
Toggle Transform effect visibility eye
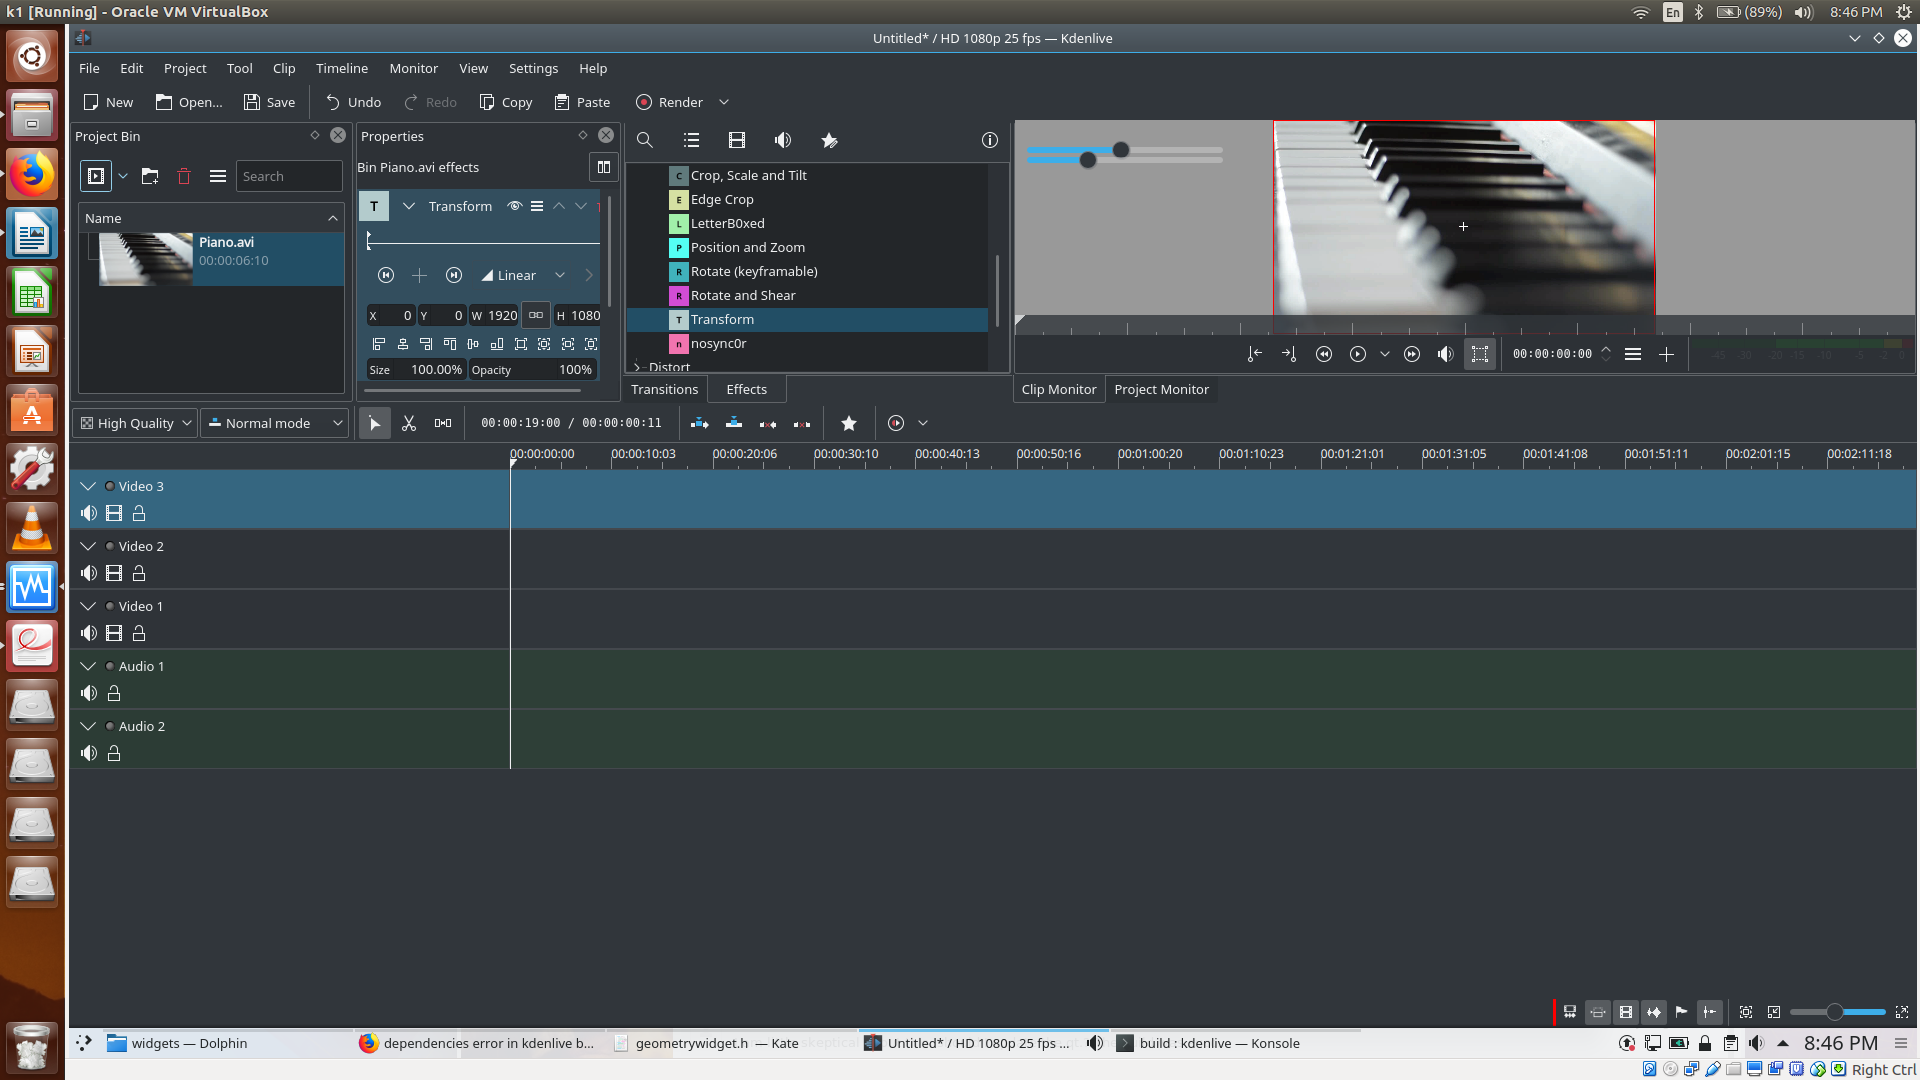click(514, 206)
